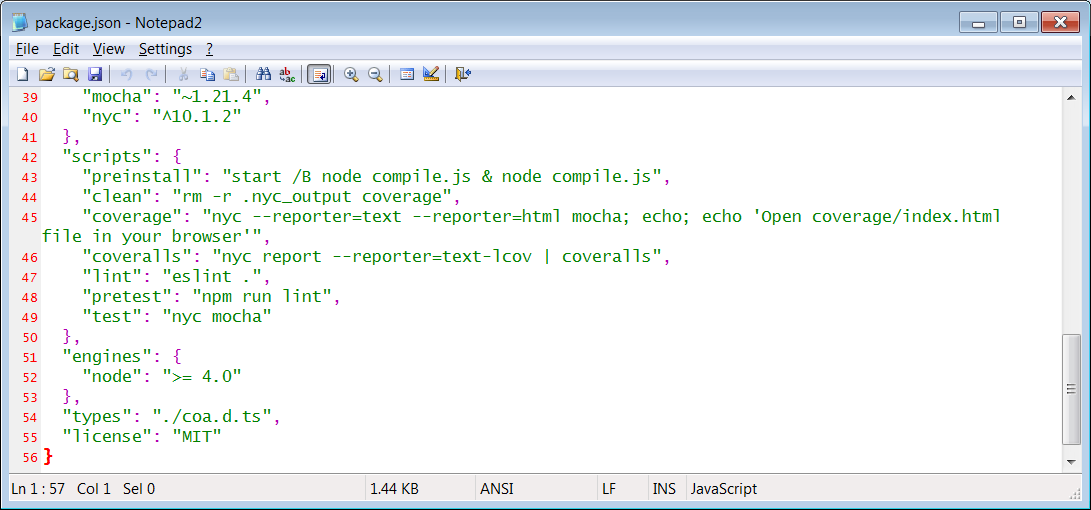Click the Browse files toolbar icon
Viewport: 1091px width, 510px height.
(x=70, y=74)
